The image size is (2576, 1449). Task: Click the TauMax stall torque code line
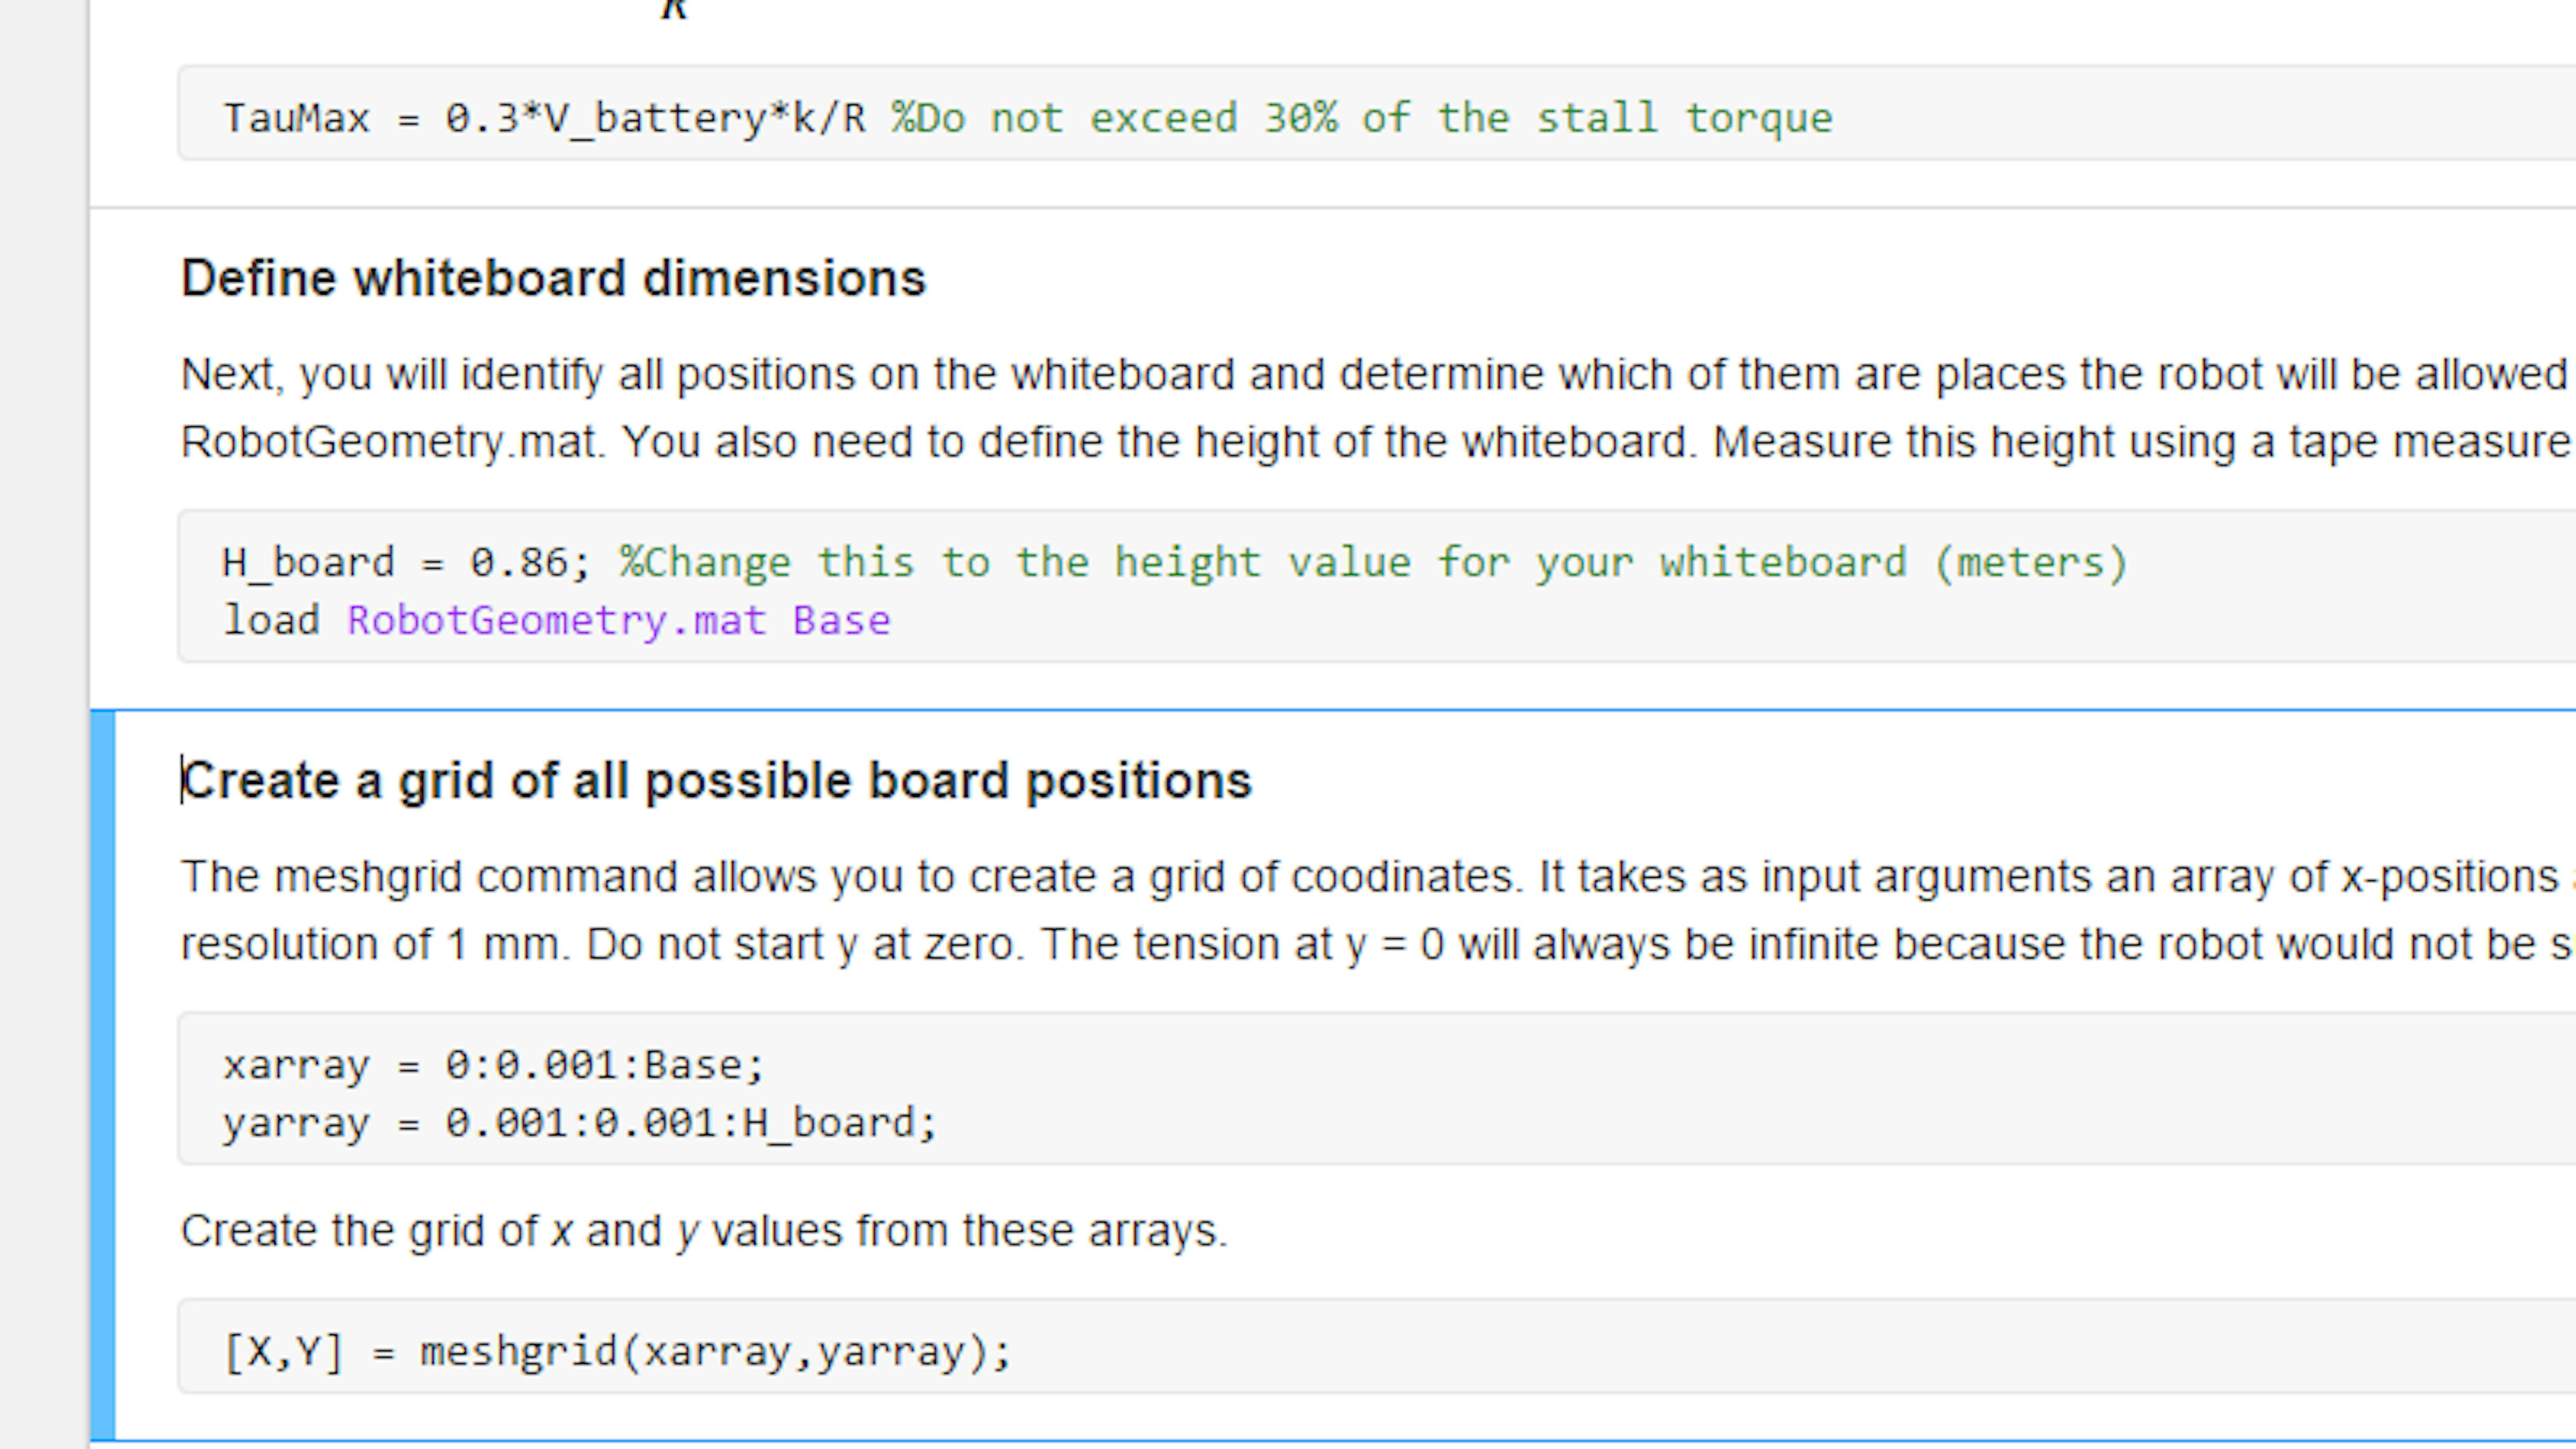(1028, 119)
